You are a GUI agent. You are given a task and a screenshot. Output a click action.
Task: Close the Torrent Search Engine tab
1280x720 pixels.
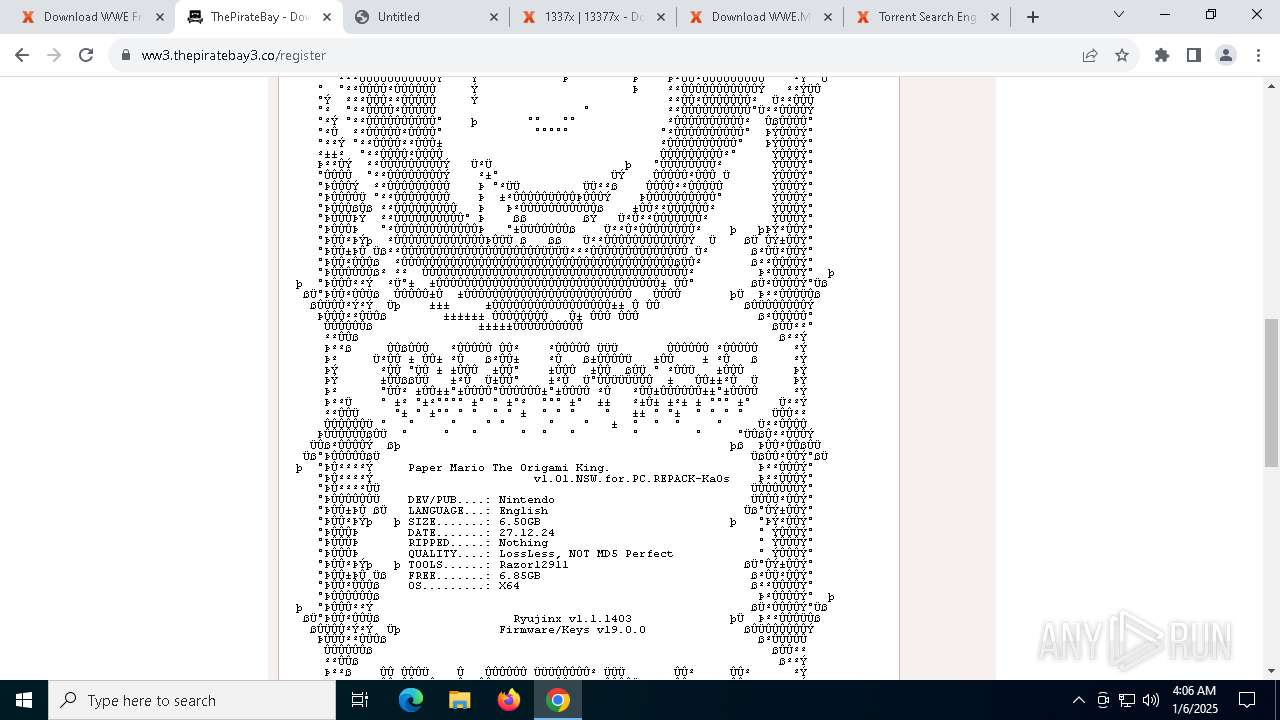coord(995,17)
